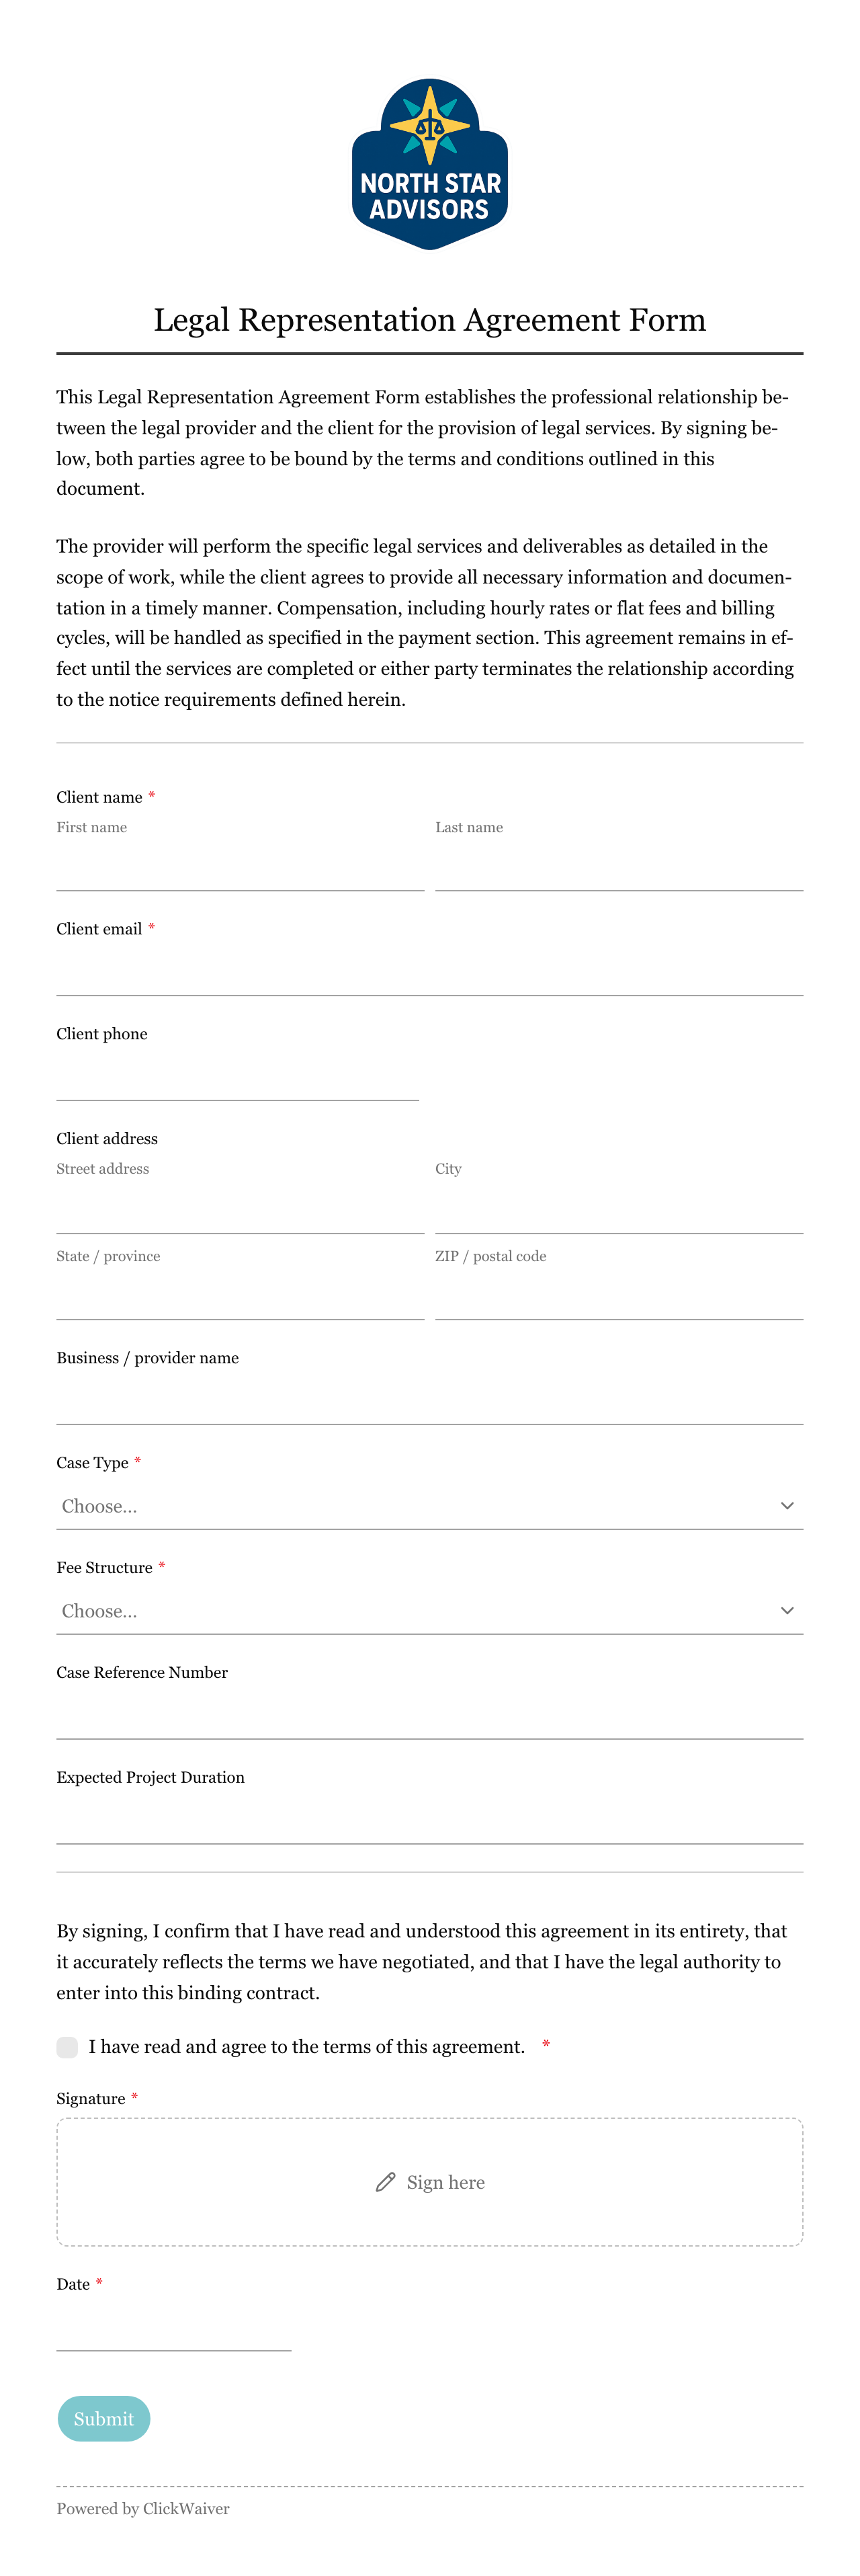The width and height of the screenshot is (860, 2576).
Task: Select the Client phone input
Action: click(238, 1078)
